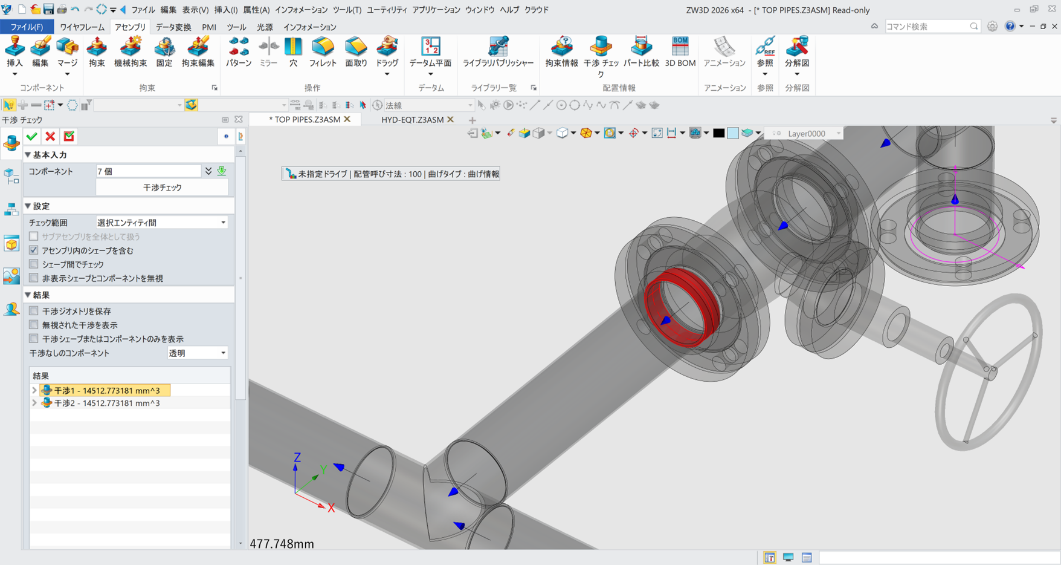Image resolution: width=1061 pixels, height=565 pixels.
Task: Collapse the 設定 section
Action: [28, 206]
